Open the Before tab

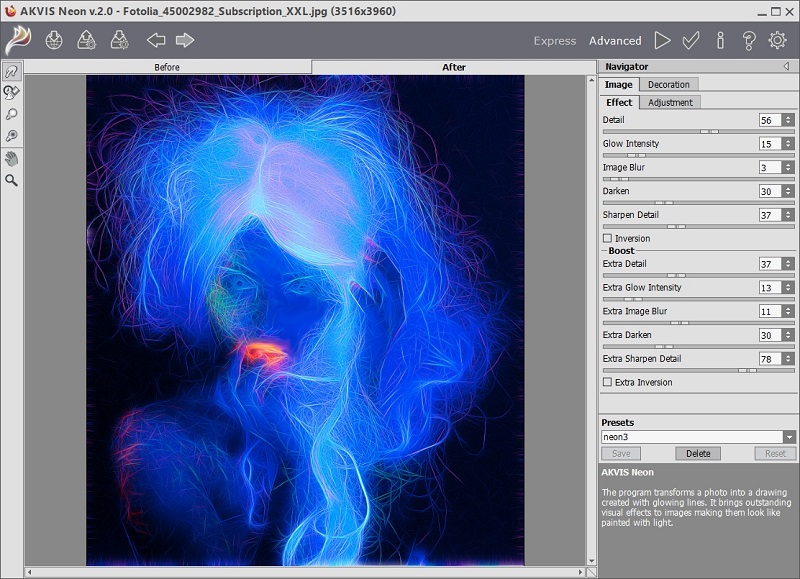pos(167,67)
